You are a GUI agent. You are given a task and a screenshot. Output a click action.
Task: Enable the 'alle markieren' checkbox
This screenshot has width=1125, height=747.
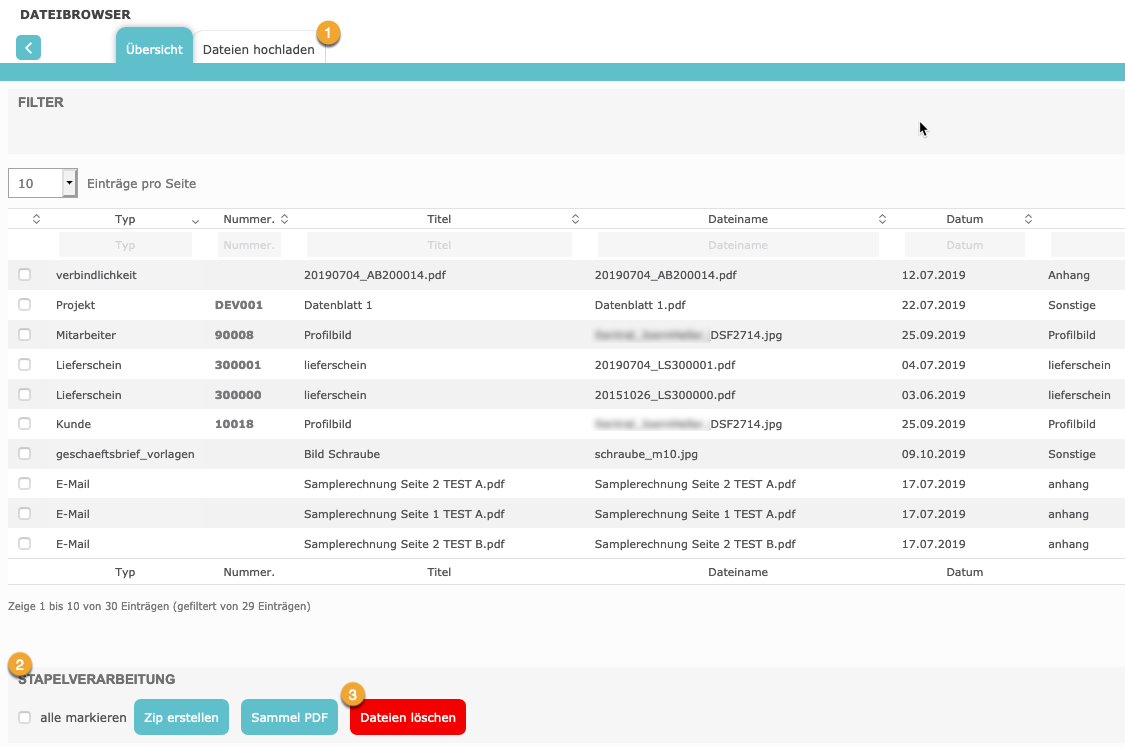pos(25,718)
